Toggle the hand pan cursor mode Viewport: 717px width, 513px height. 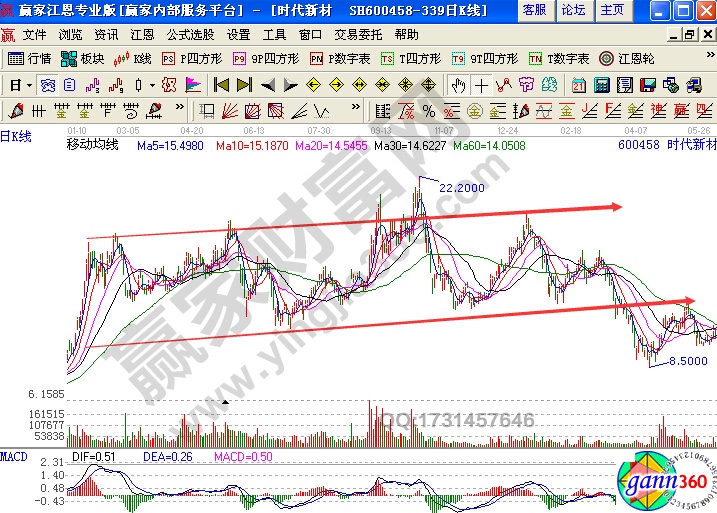[x=458, y=85]
